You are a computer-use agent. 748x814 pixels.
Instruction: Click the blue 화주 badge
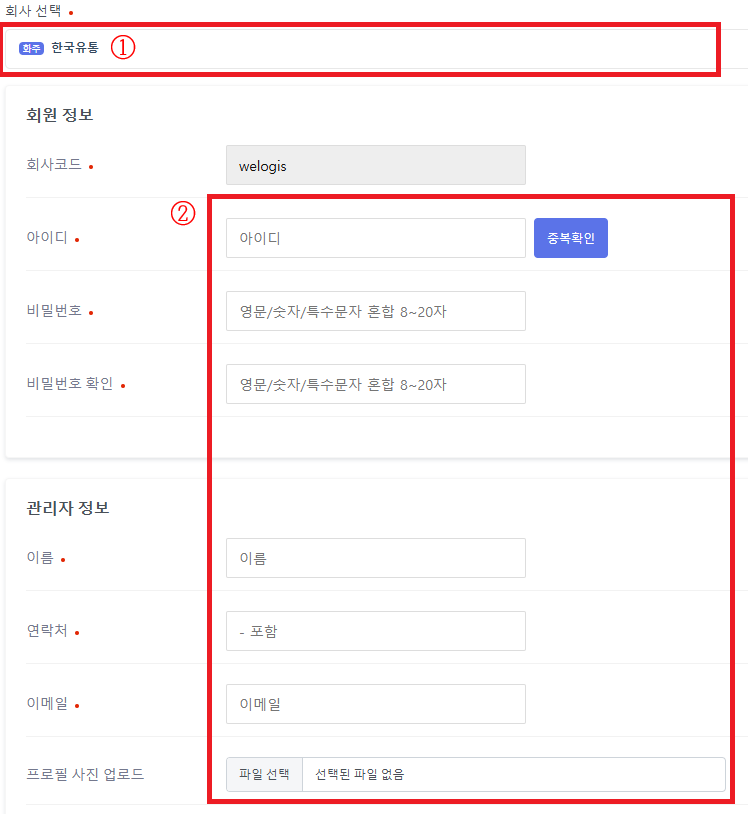point(32,48)
